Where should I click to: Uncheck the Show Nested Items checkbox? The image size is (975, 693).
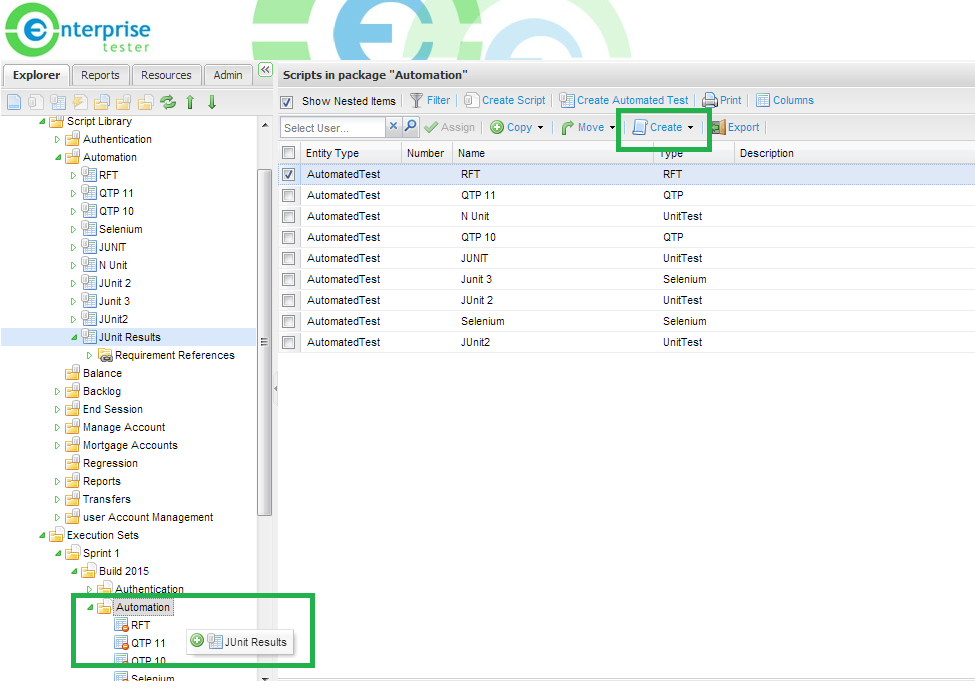[x=287, y=101]
